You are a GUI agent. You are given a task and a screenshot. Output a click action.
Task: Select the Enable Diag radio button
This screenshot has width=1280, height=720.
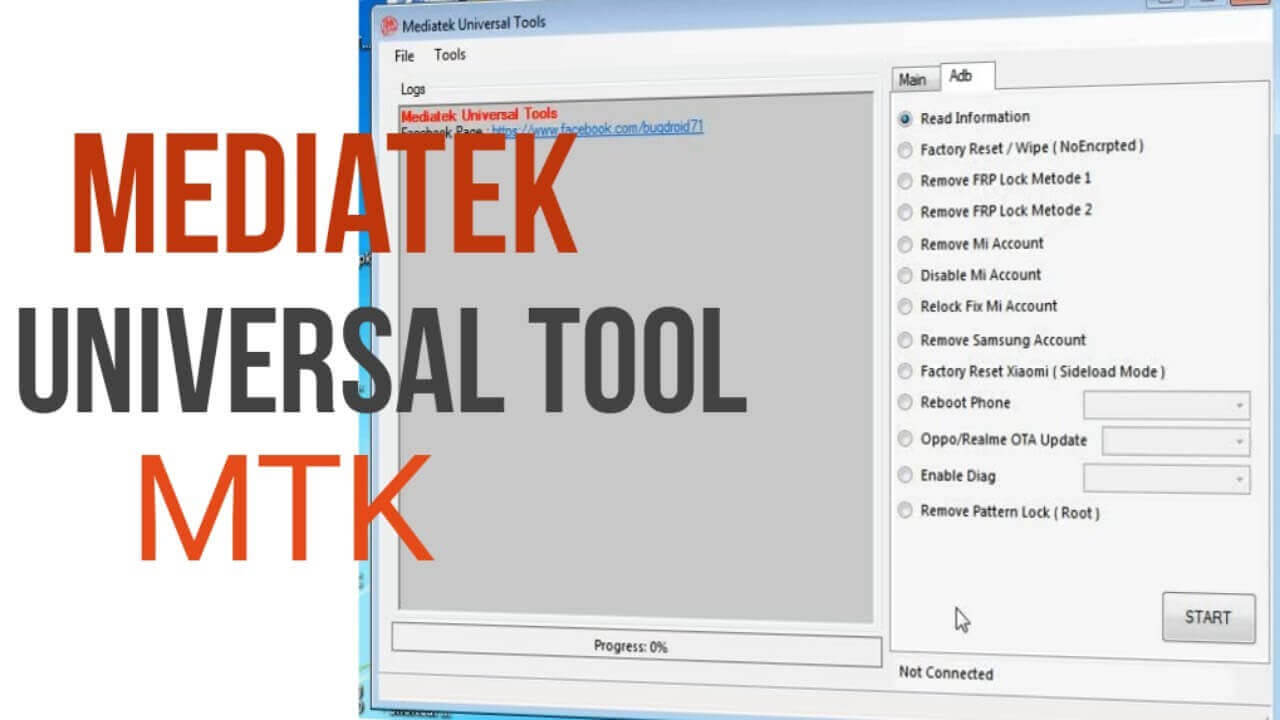point(904,476)
